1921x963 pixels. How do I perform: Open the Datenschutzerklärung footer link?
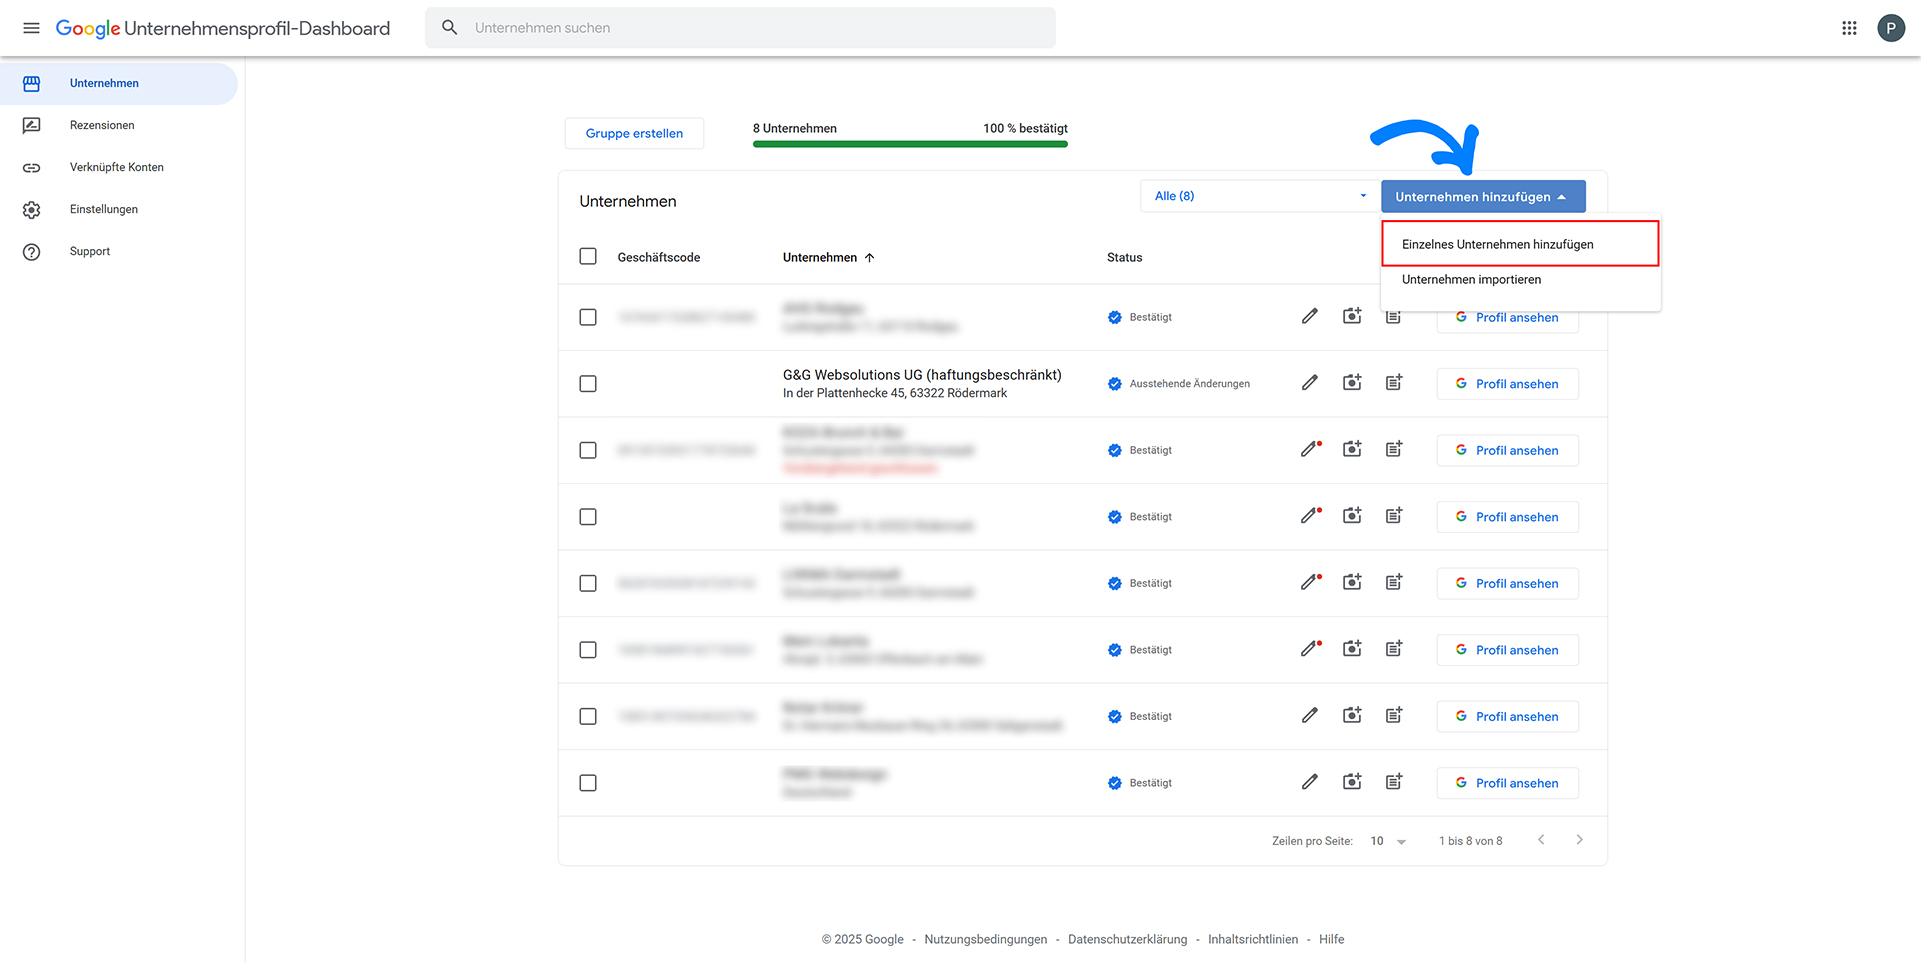(1127, 939)
